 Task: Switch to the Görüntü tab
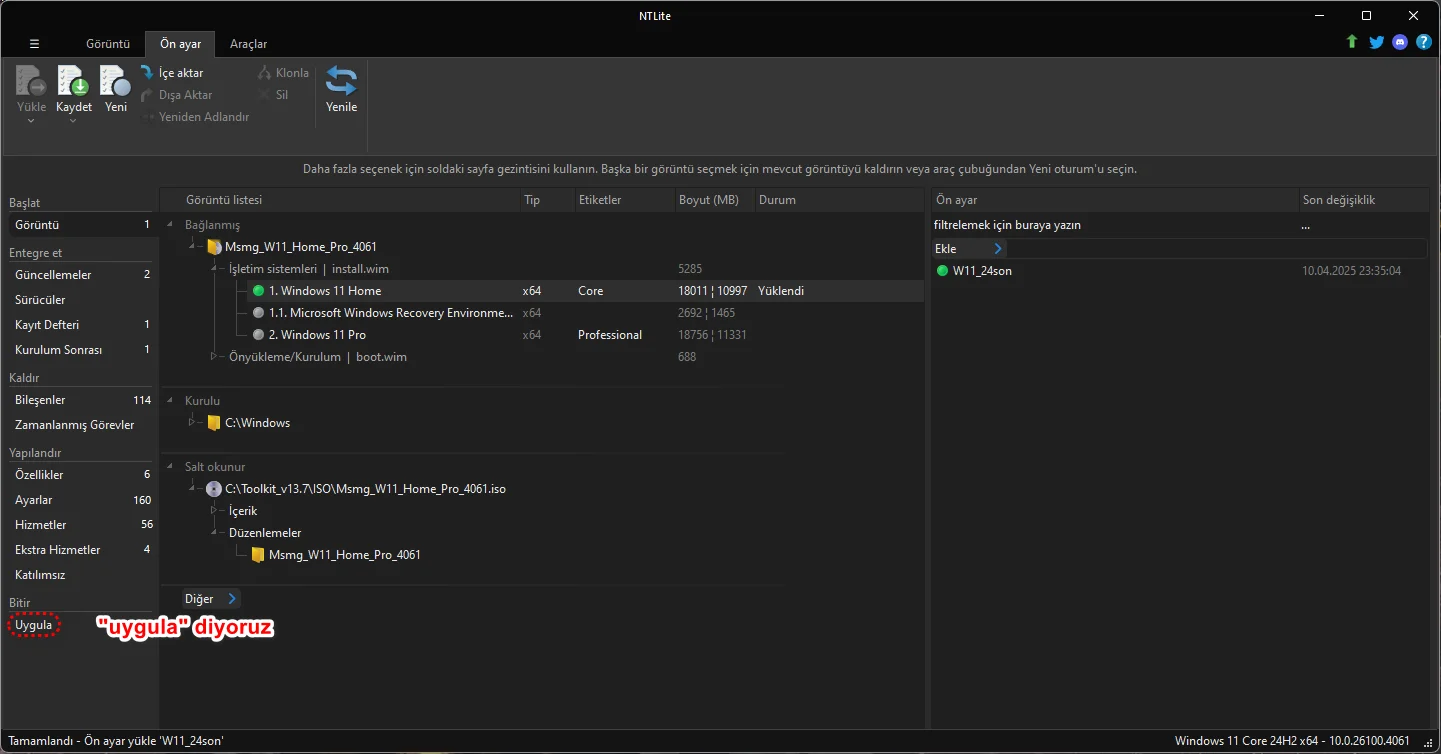click(108, 44)
